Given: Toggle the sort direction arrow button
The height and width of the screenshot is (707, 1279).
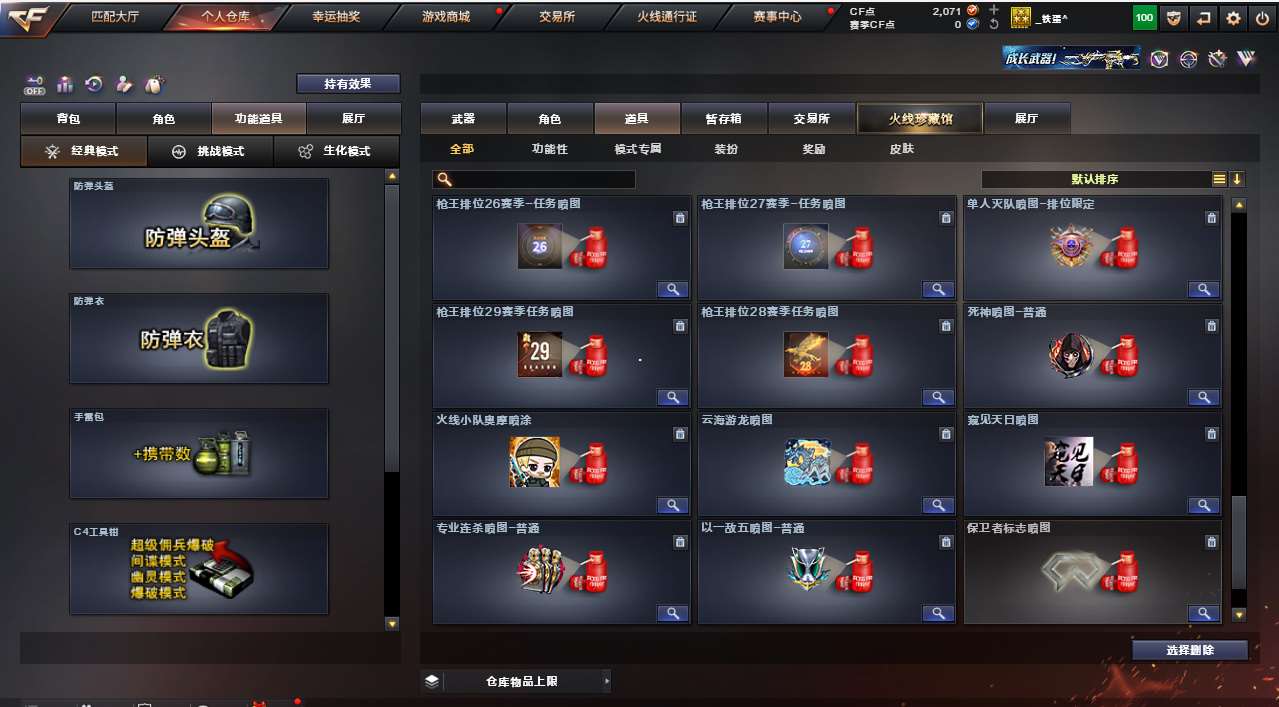Looking at the screenshot, I should click(1237, 179).
